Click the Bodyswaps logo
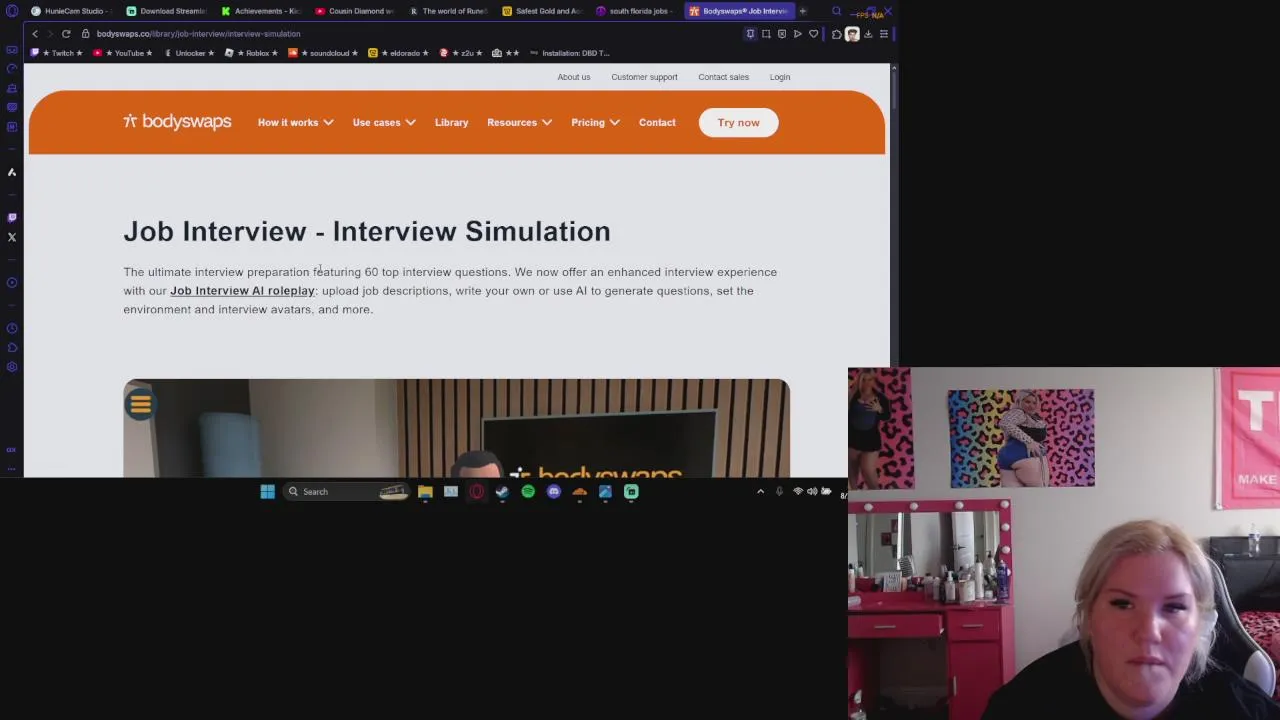The height and width of the screenshot is (720, 1280). 177,122
